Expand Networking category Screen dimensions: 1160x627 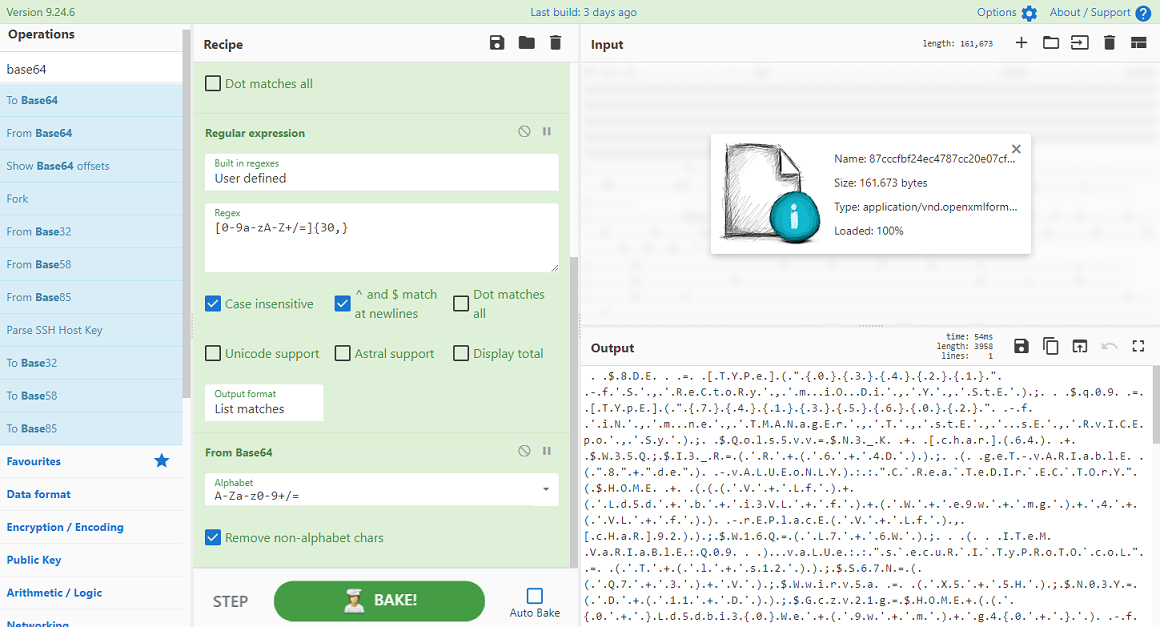click(x=91, y=620)
